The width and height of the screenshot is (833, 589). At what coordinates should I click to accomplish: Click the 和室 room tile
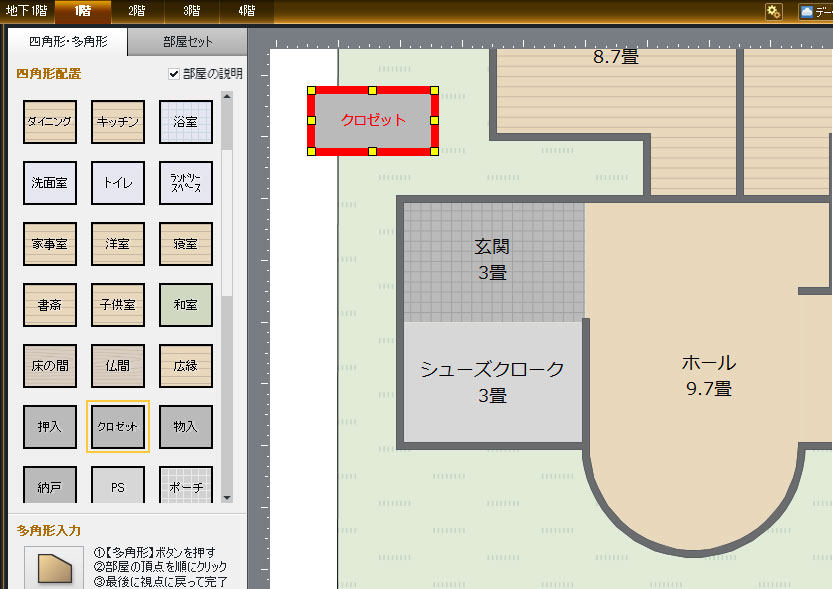click(185, 305)
